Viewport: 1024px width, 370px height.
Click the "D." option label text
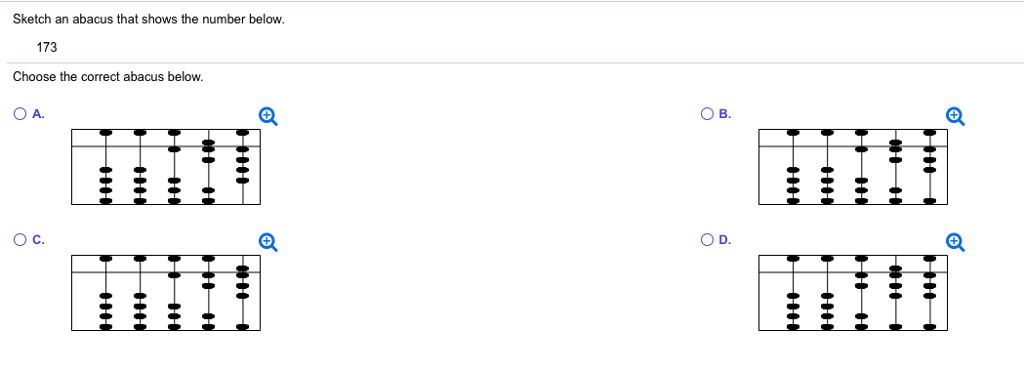point(726,240)
